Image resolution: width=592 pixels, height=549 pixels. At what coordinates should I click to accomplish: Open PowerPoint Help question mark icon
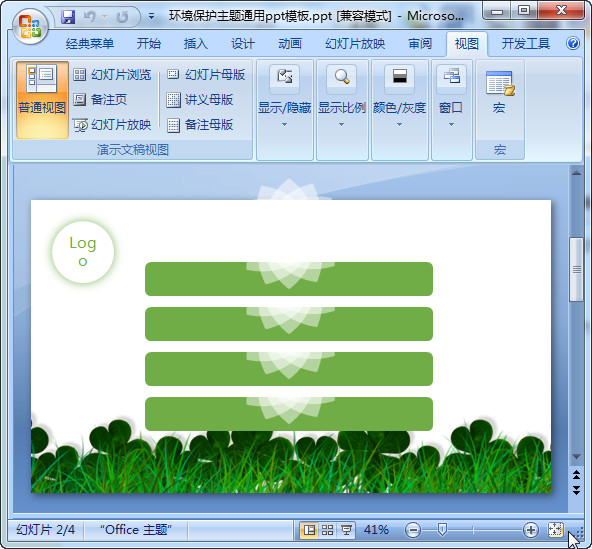[573, 43]
